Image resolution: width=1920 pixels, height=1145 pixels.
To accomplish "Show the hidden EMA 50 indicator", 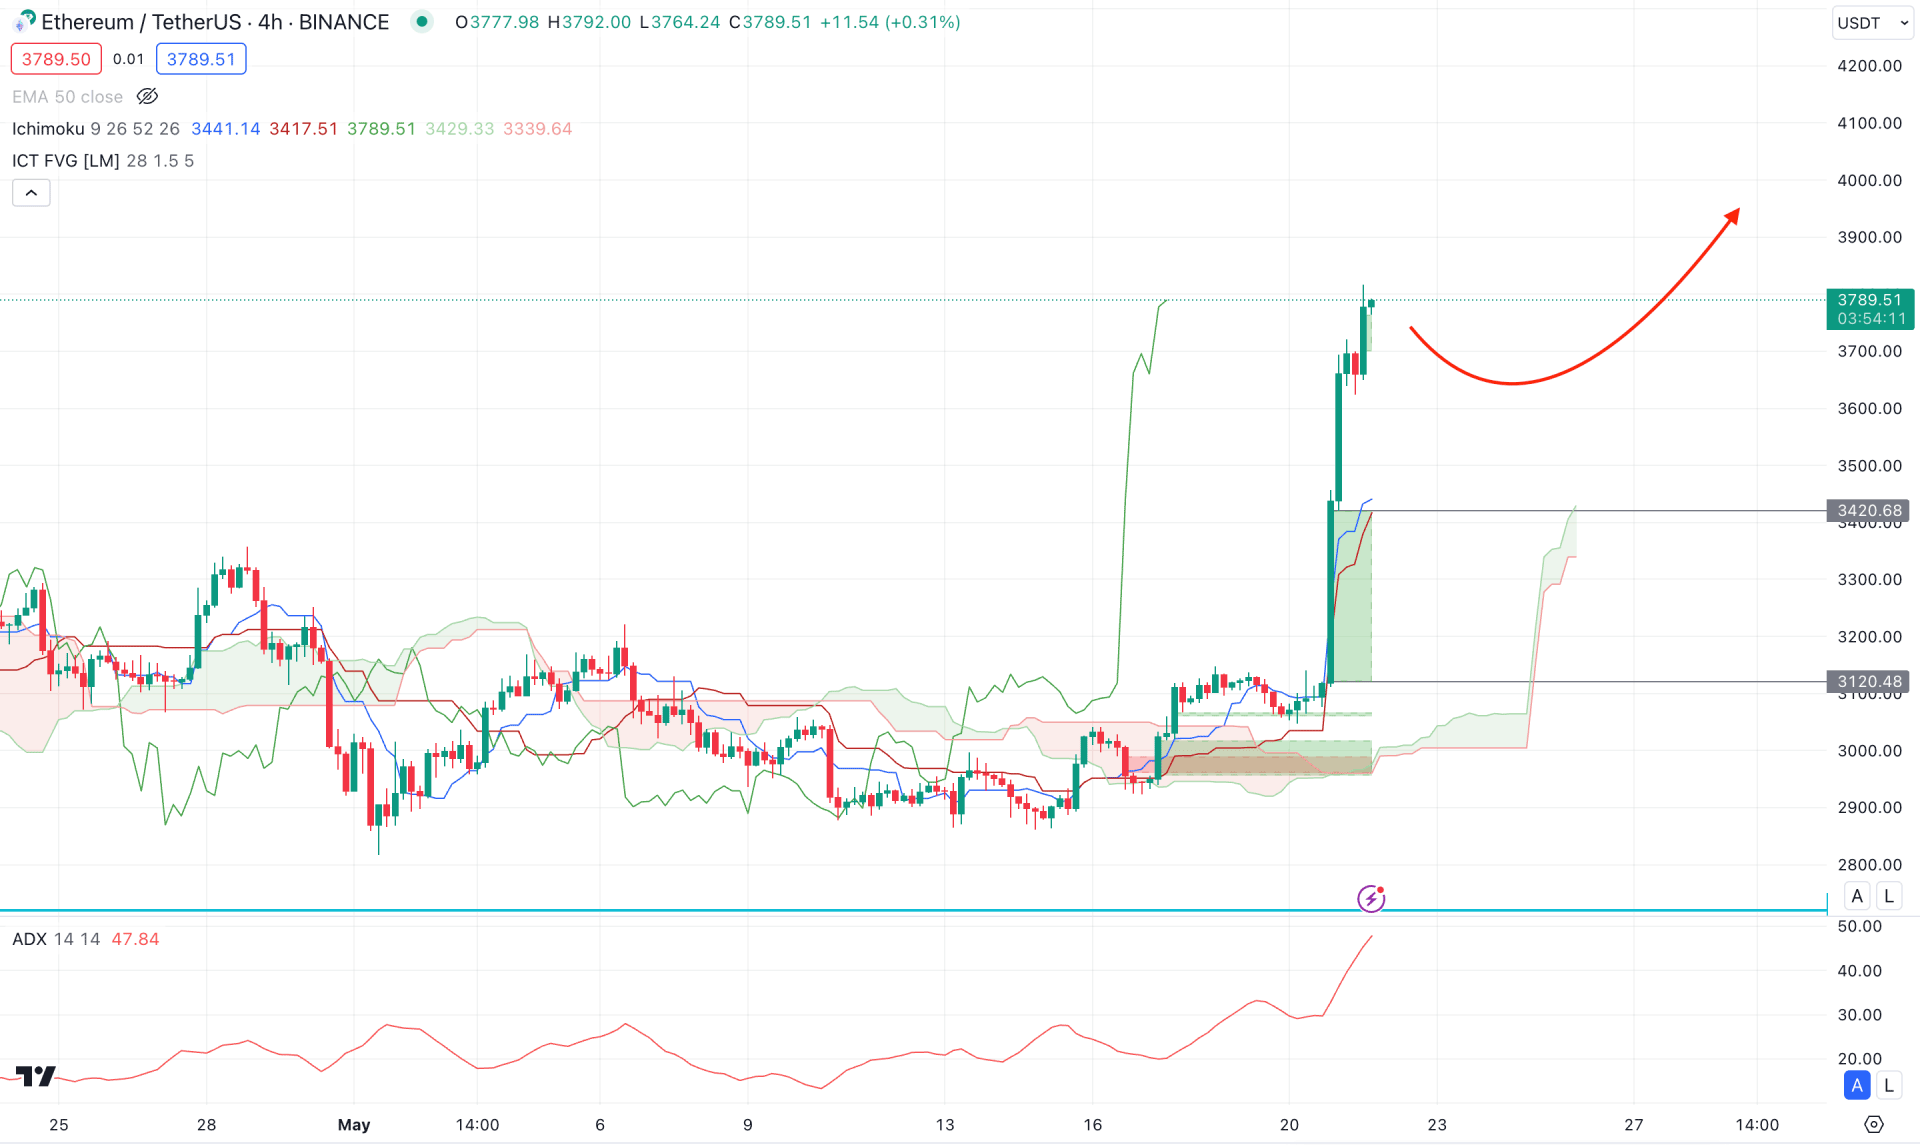I will pos(147,97).
